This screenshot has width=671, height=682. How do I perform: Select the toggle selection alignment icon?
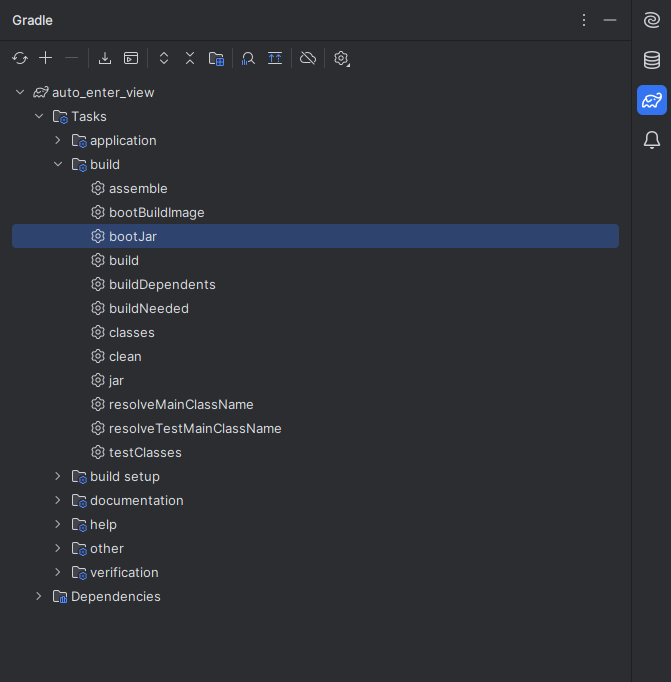275,58
